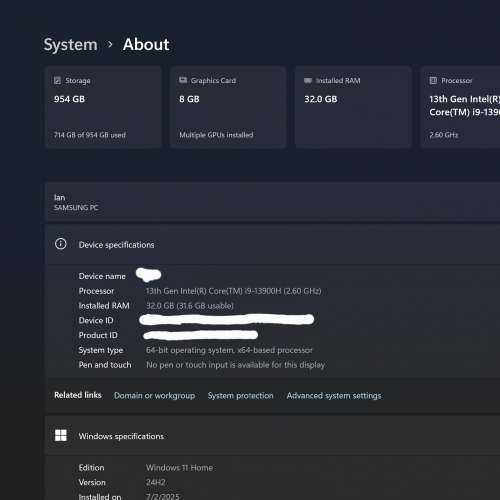Collapse the Device specifications section

pos(272,245)
